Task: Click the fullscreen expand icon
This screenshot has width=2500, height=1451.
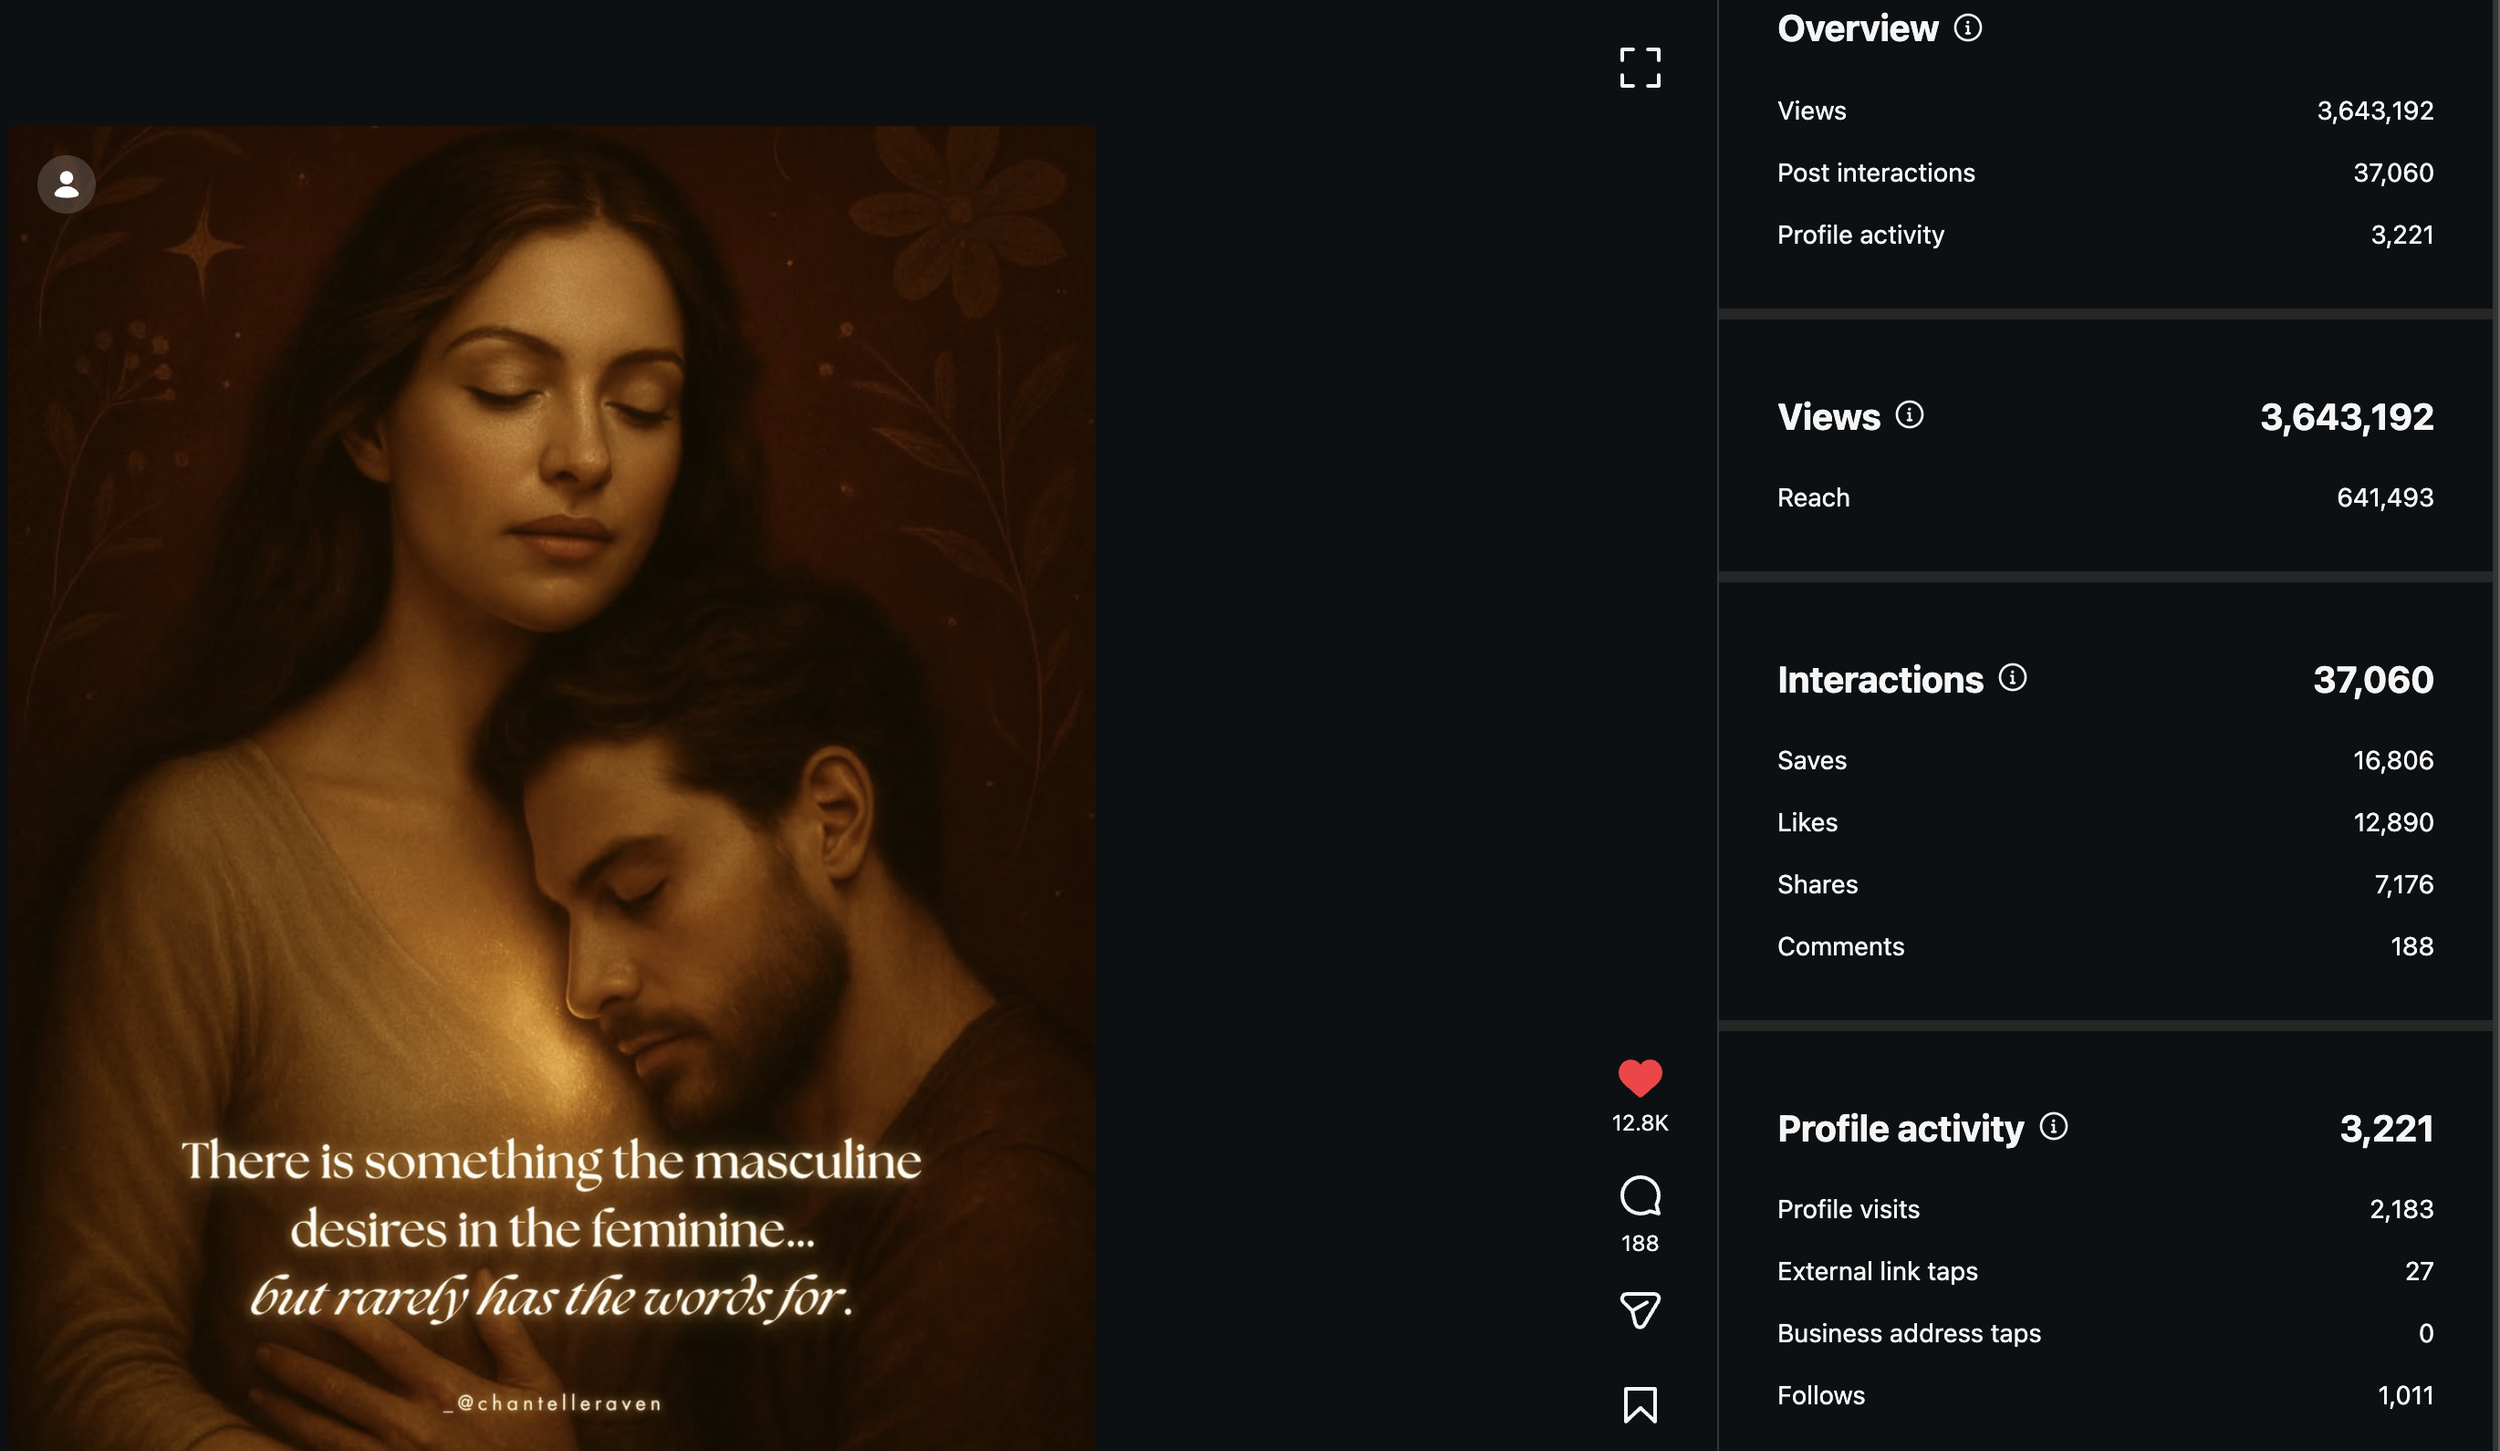Action: point(1640,68)
